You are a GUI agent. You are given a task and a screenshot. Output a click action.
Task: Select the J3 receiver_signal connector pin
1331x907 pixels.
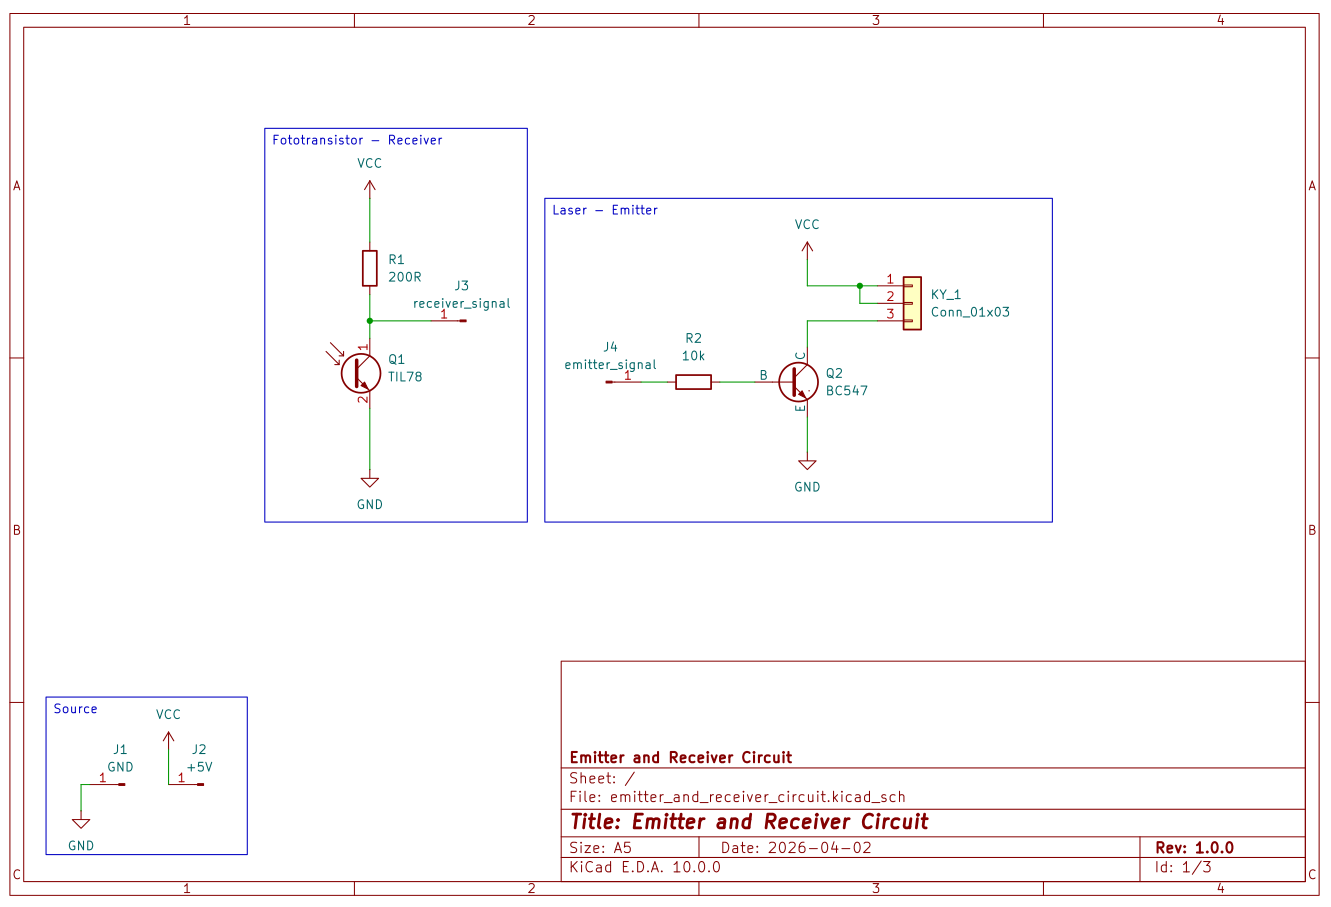(x=449, y=319)
